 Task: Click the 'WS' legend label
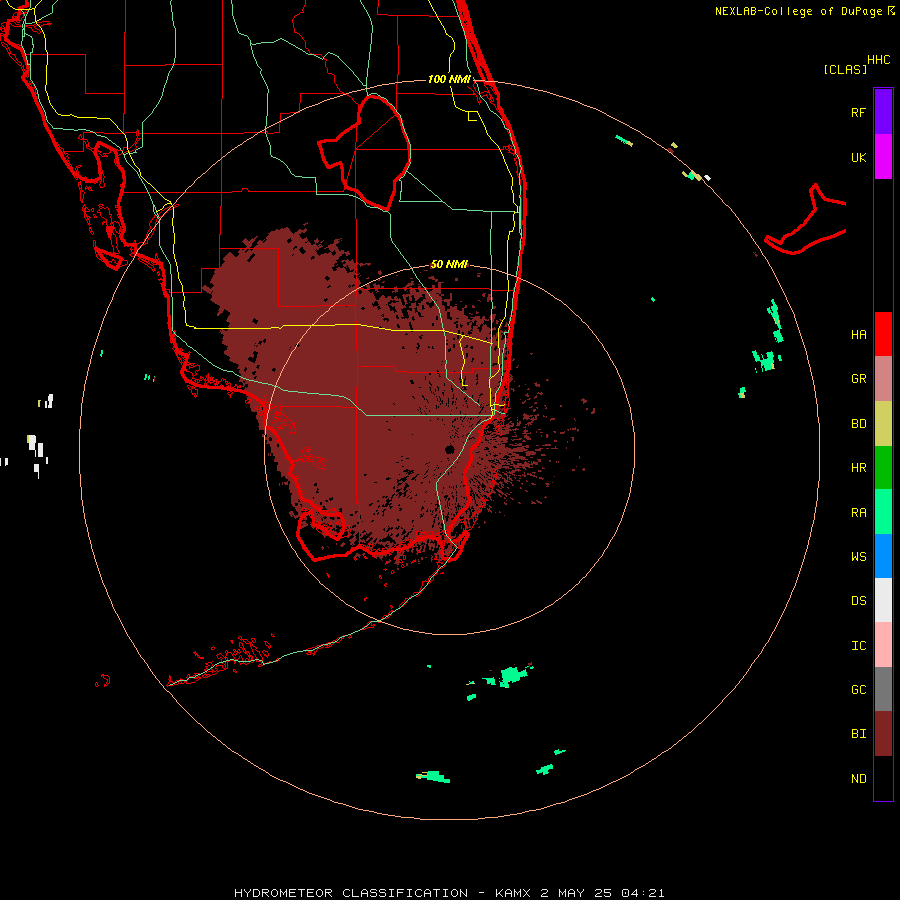(858, 557)
